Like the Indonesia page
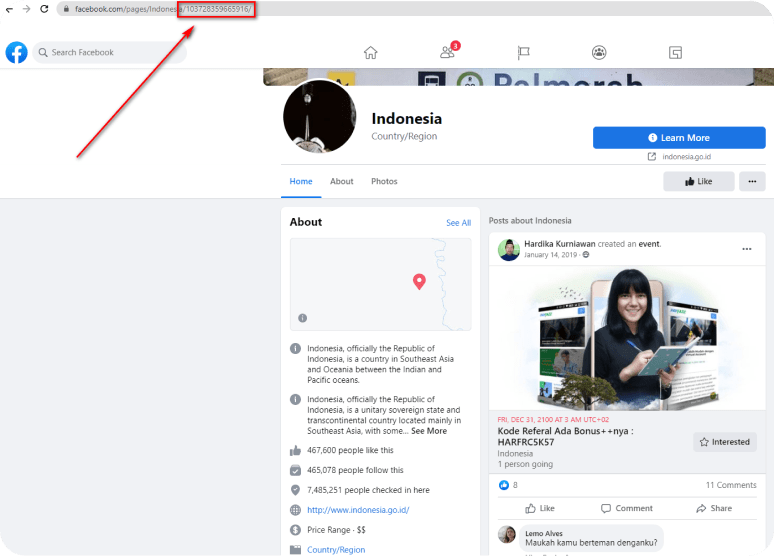This screenshot has width=774, height=556. [x=698, y=181]
